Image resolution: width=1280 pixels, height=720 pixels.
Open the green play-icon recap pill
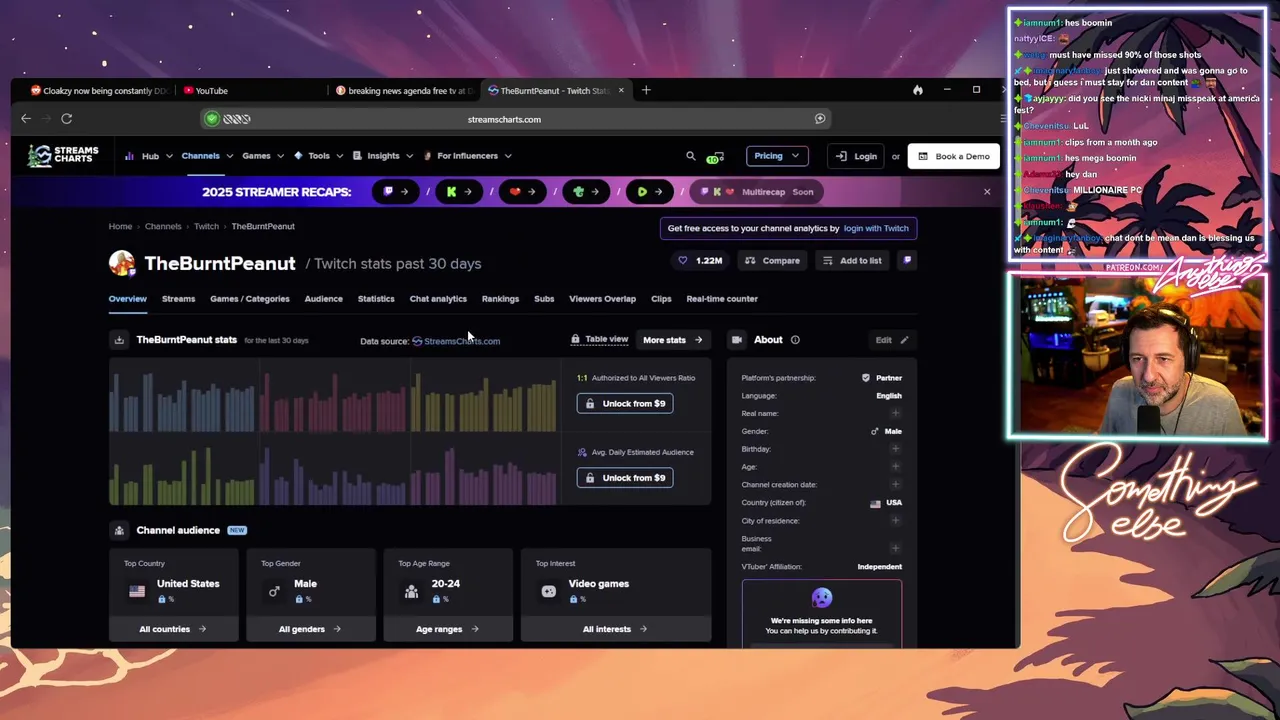[x=650, y=192]
